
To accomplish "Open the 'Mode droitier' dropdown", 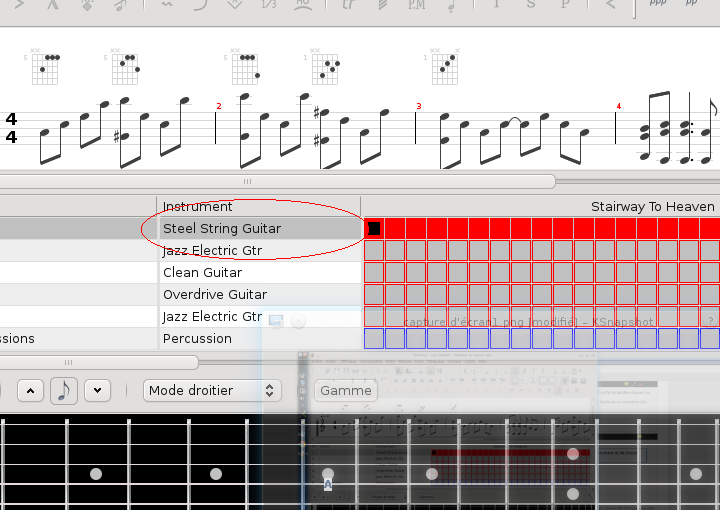I will (x=212, y=391).
